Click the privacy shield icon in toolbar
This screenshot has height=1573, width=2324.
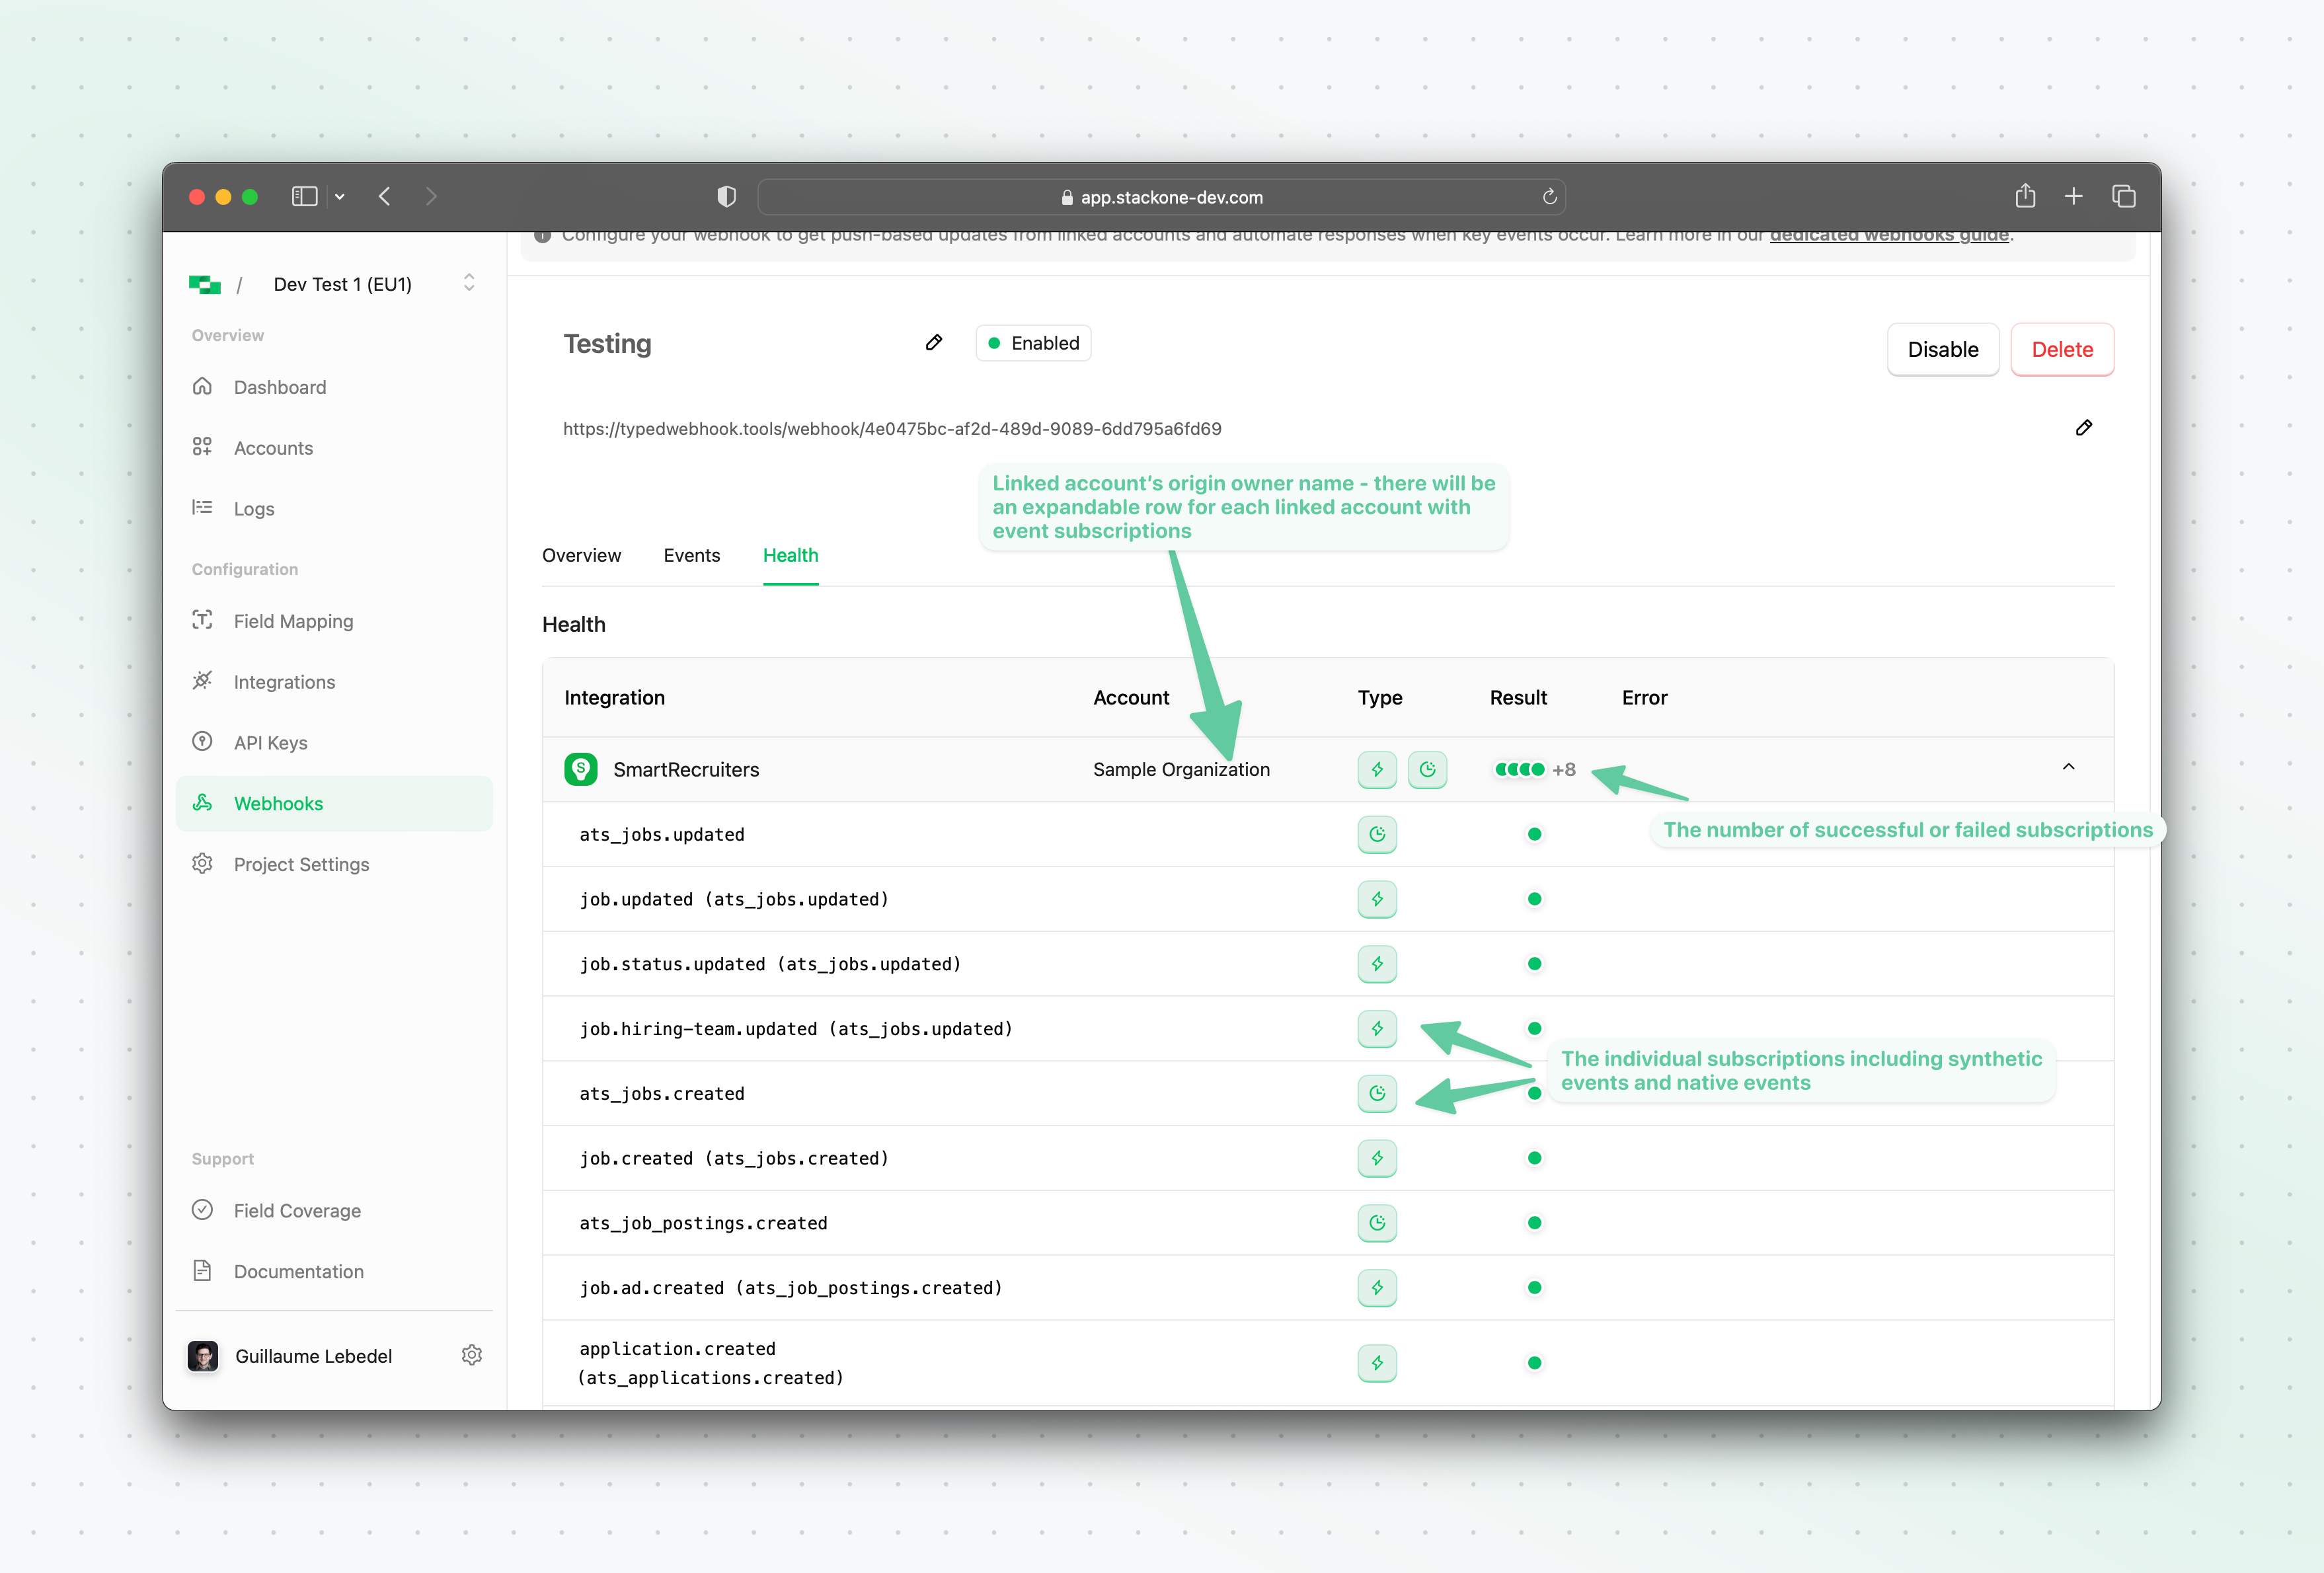[x=727, y=197]
